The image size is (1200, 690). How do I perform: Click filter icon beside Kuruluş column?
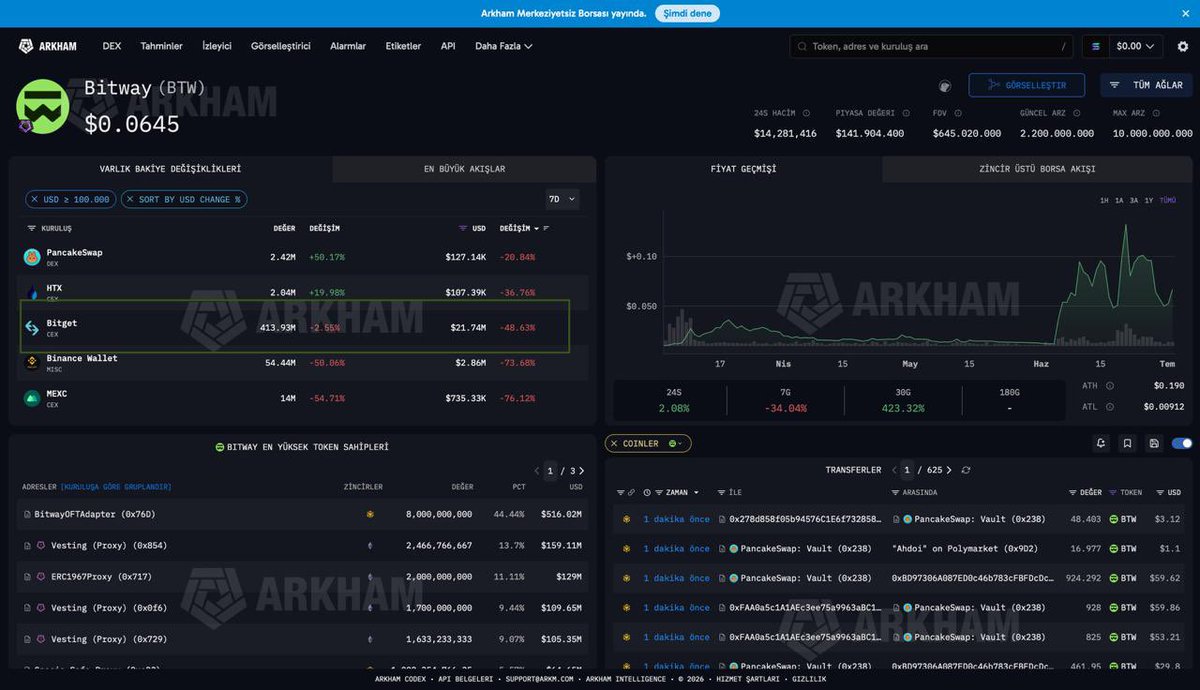click(x=31, y=229)
